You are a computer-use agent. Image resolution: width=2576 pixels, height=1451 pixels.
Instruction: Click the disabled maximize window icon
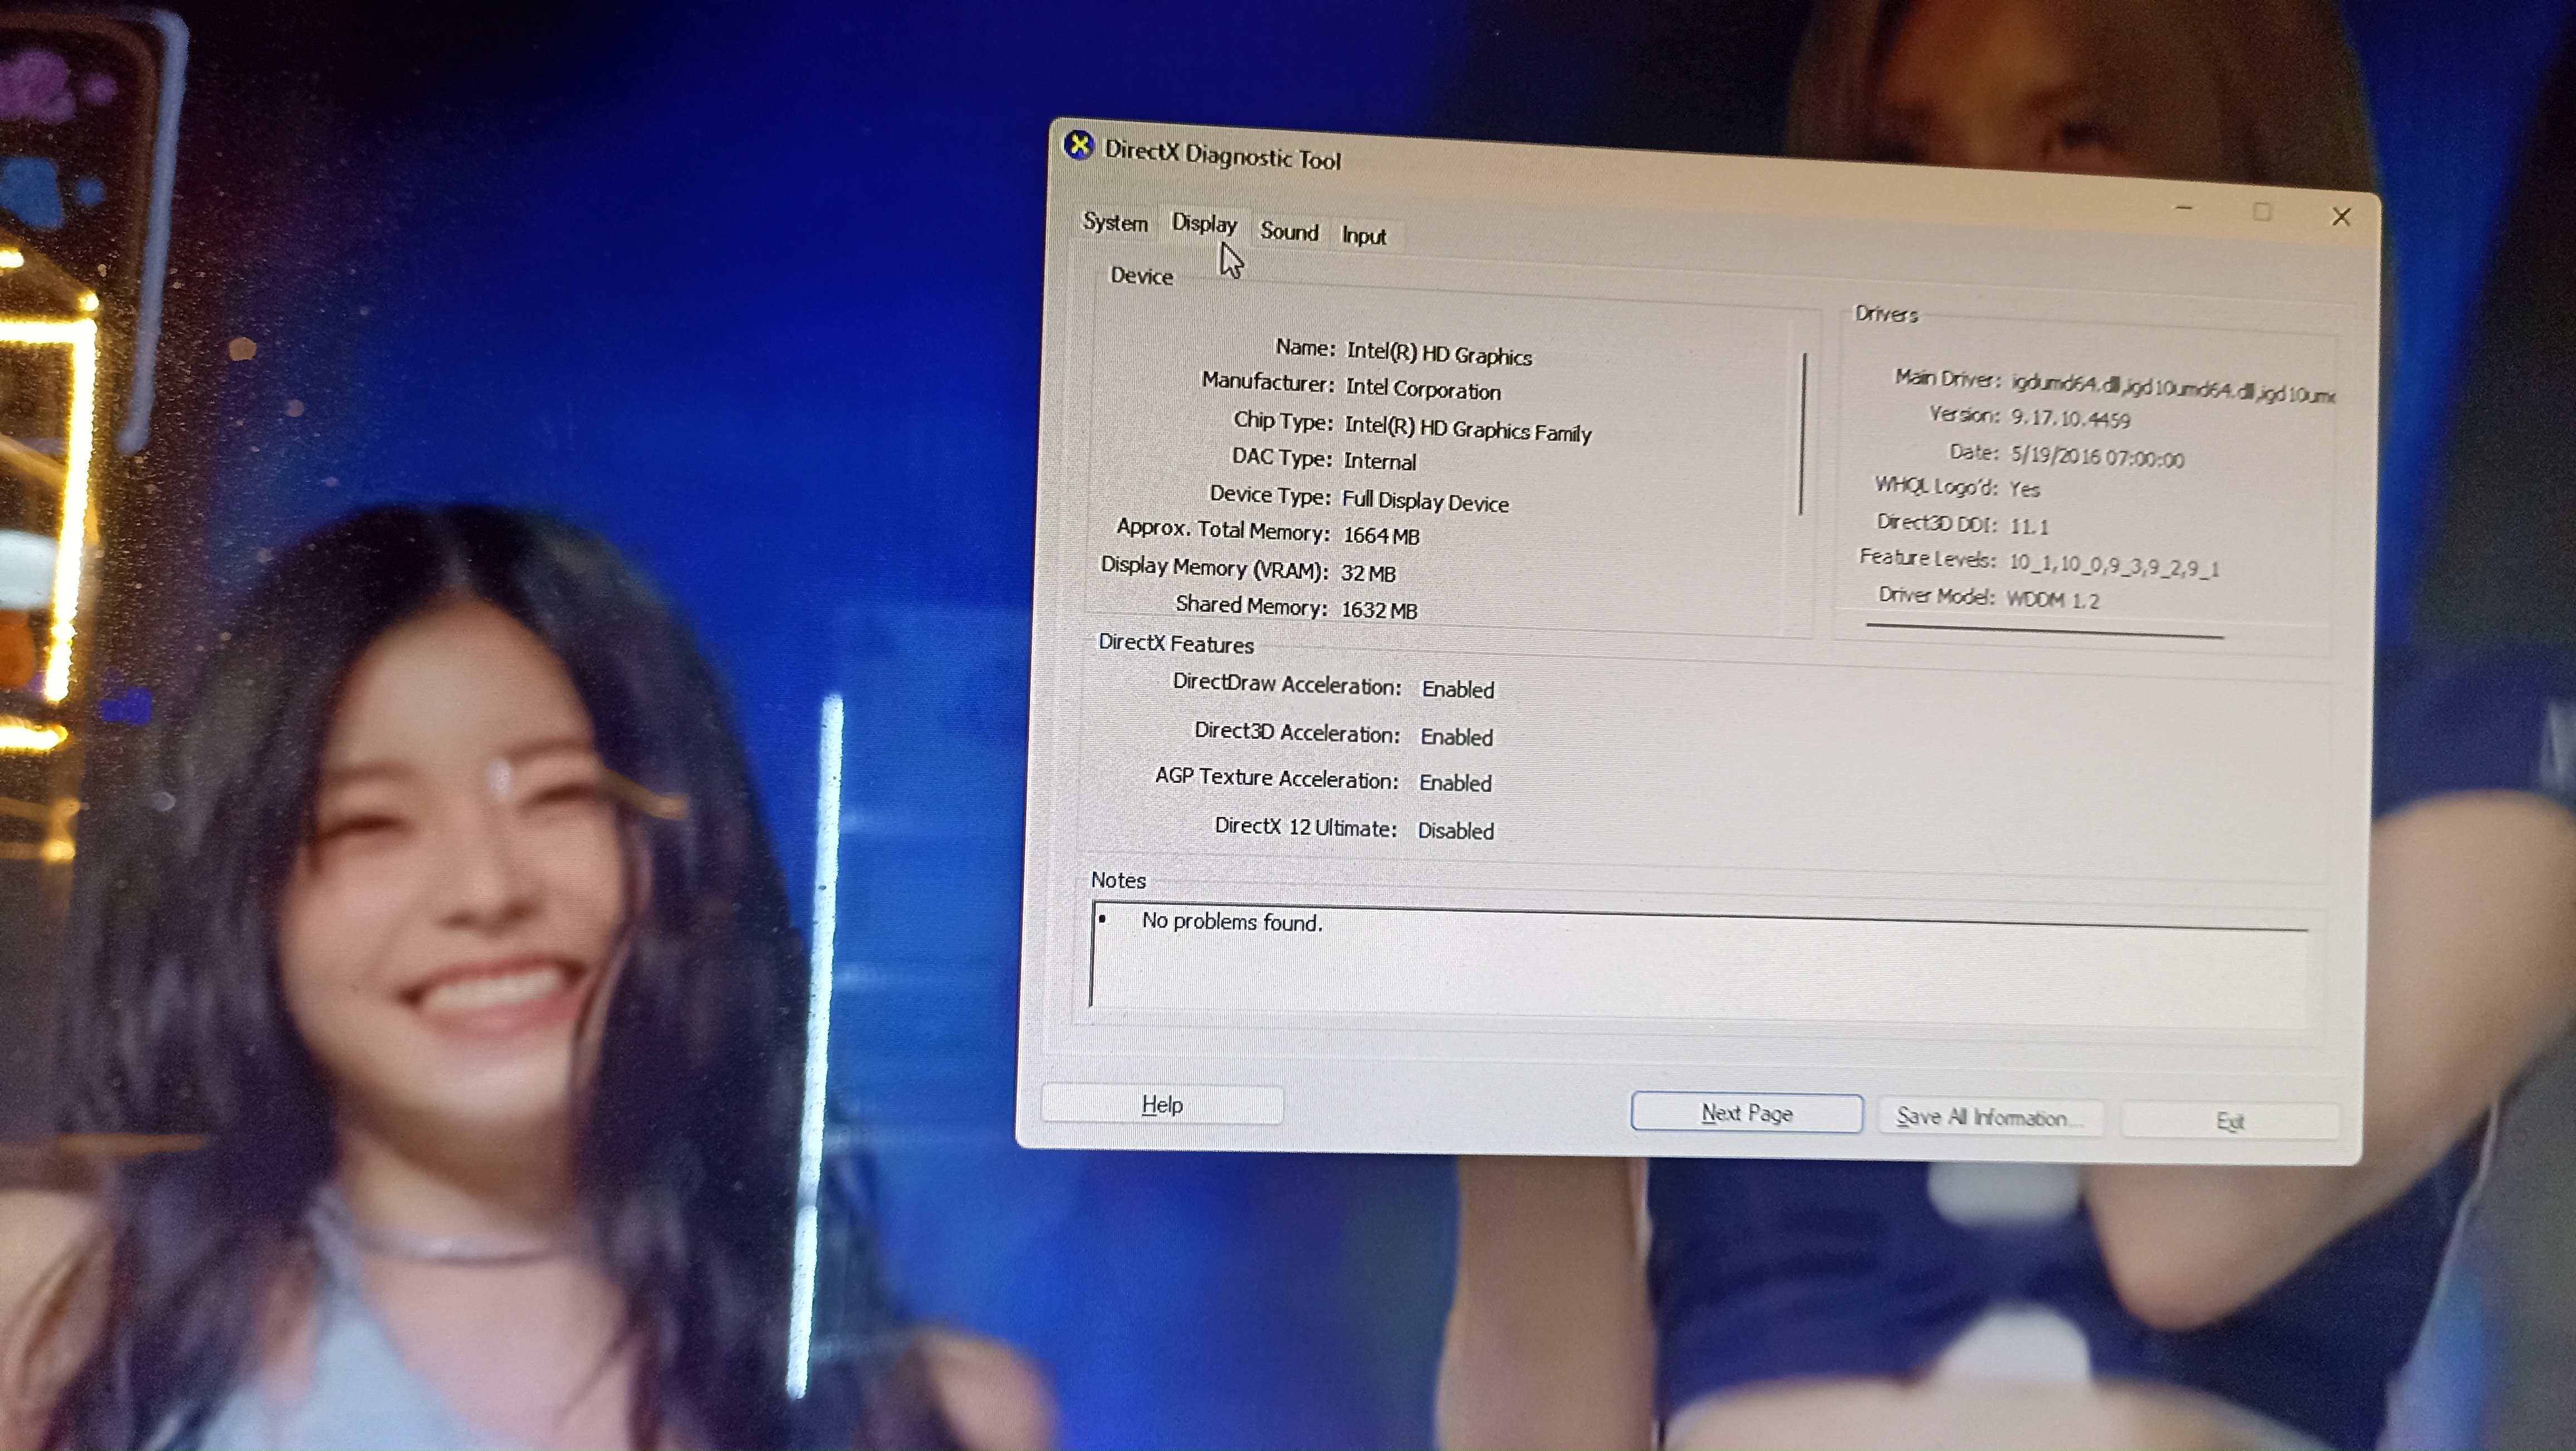click(2262, 212)
